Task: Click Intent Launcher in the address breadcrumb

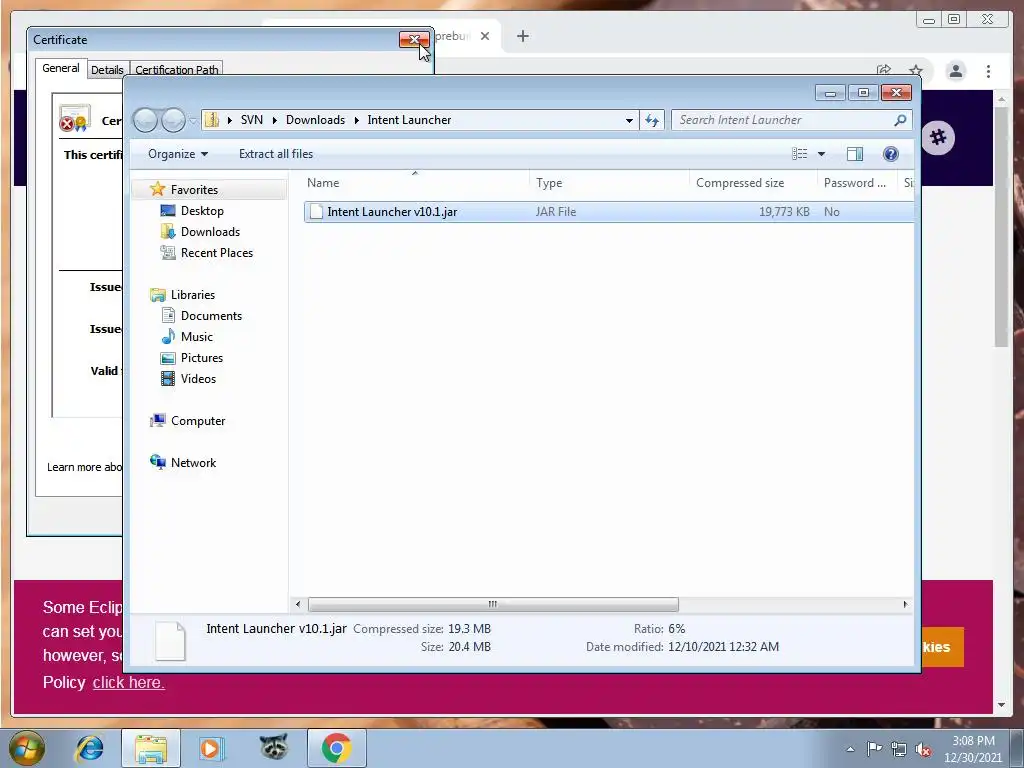Action: 409,120
